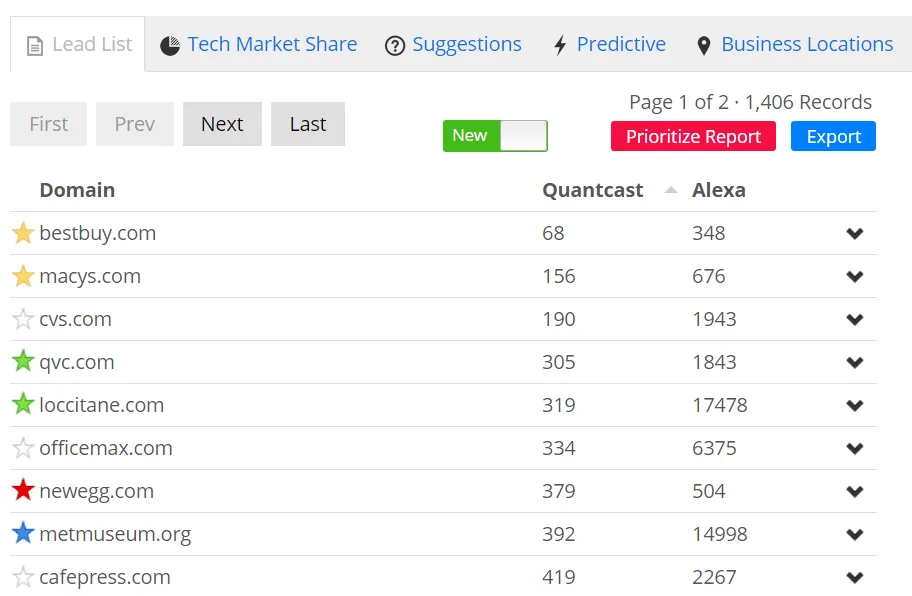Click the red star beside newegg.com
The width and height of the screenshot is (912, 596).
coord(23,491)
